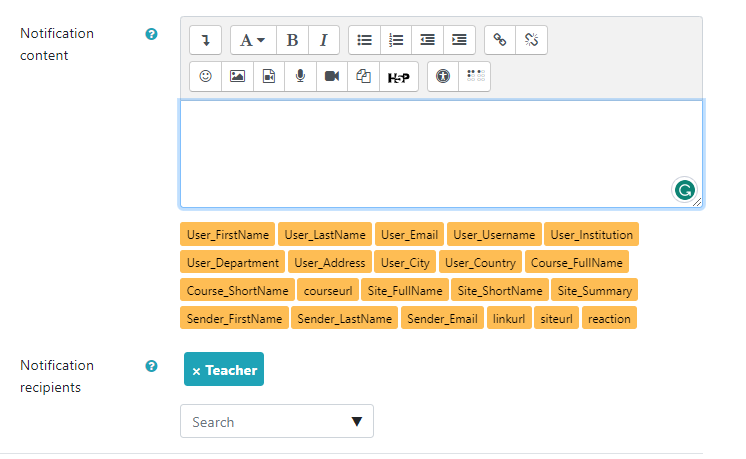The height and width of the screenshot is (459, 746).
Task: Apply italic formatting in editor
Action: 324,40
